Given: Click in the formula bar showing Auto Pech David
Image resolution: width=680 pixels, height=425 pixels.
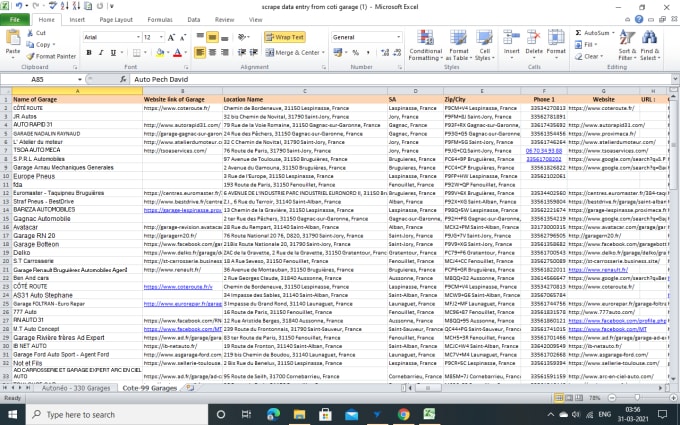Looking at the screenshot, I should click(x=401, y=79).
